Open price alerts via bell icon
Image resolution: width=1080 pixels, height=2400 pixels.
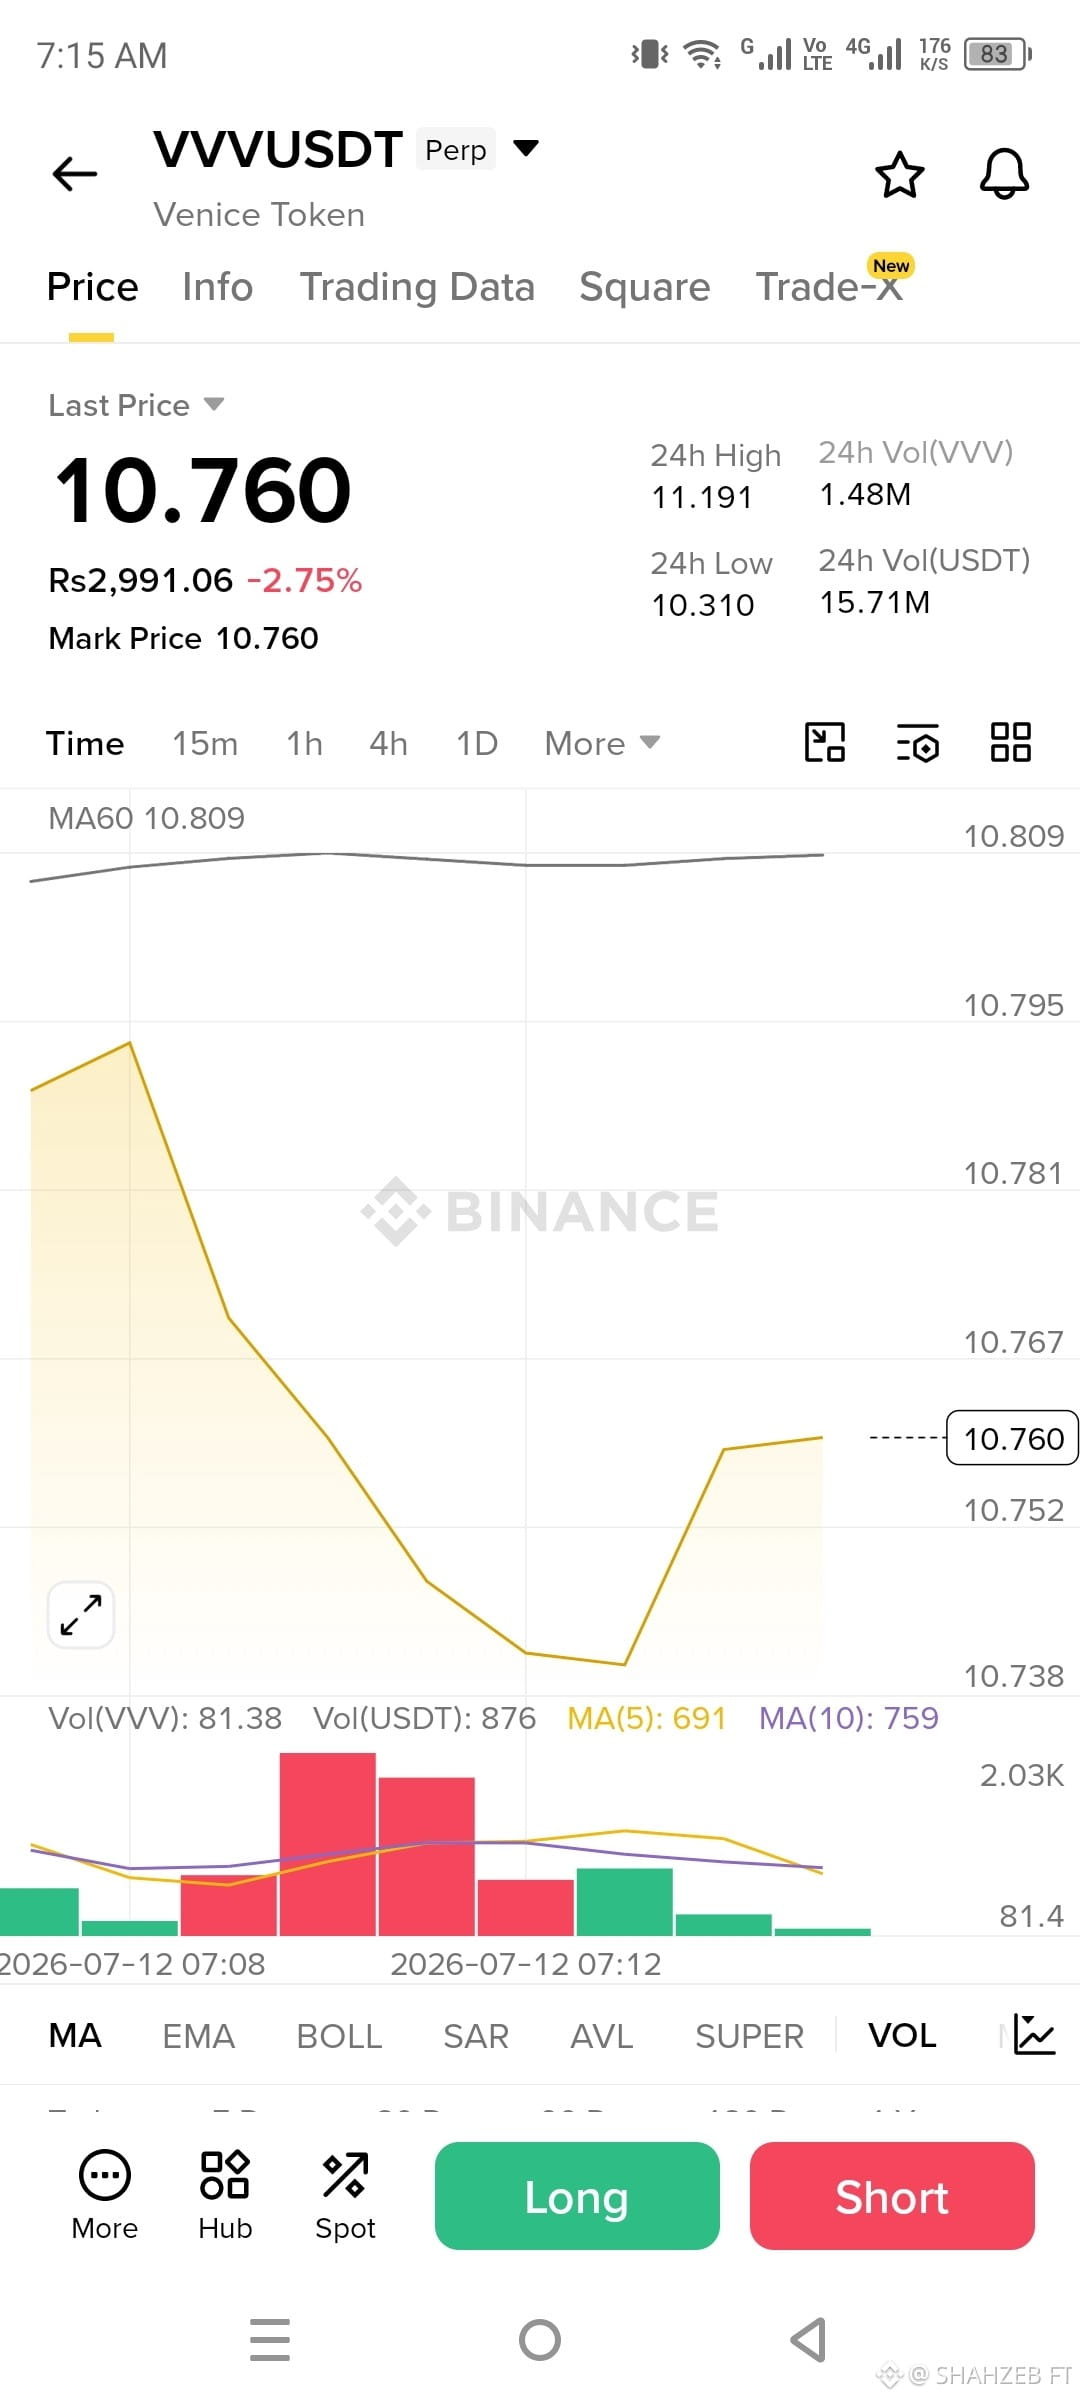[x=1004, y=175]
